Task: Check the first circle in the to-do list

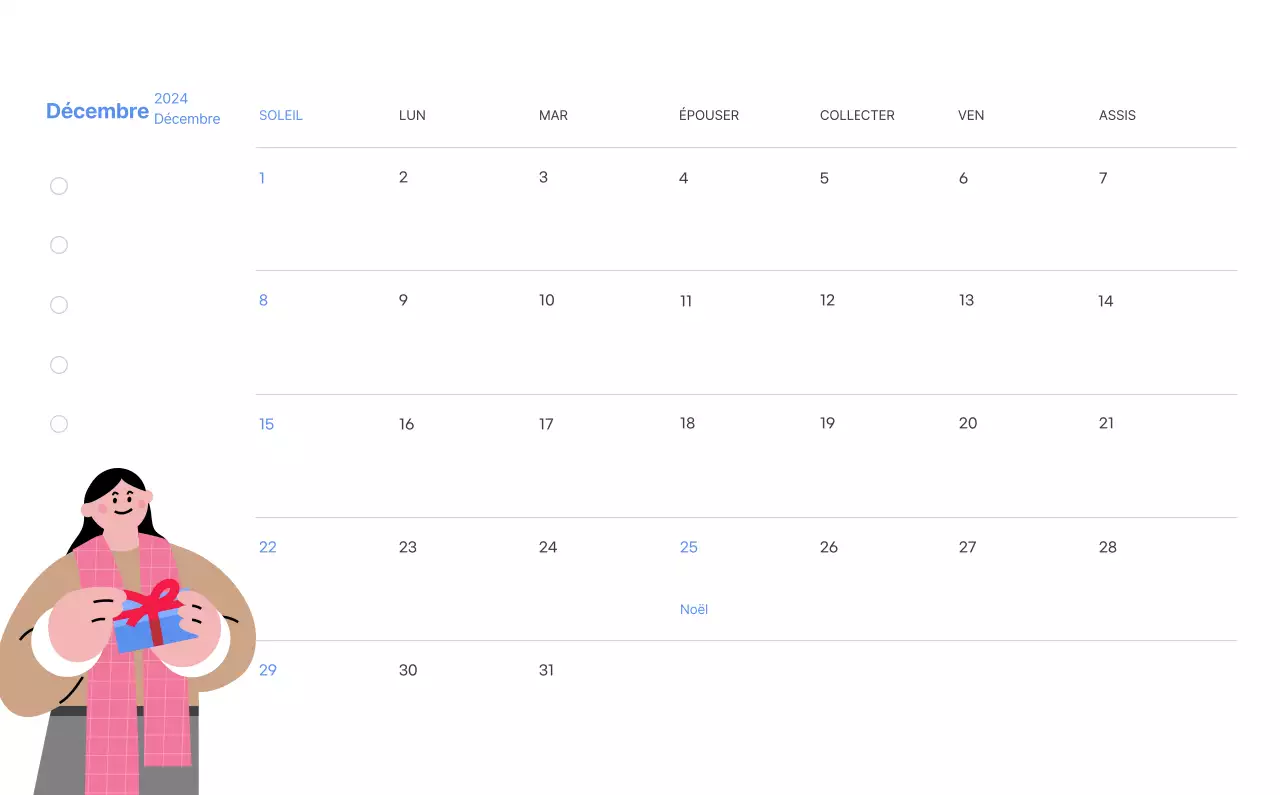Action: click(x=59, y=186)
